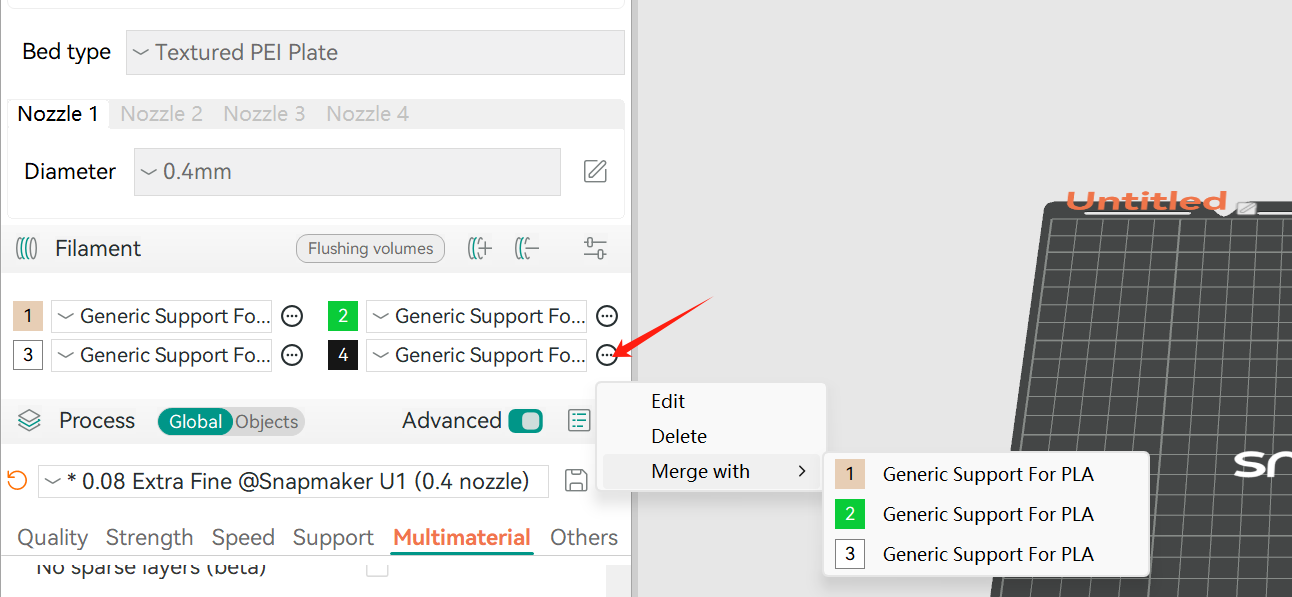1292x597 pixels.
Task: Open filament settings sliders icon
Action: tap(595, 249)
